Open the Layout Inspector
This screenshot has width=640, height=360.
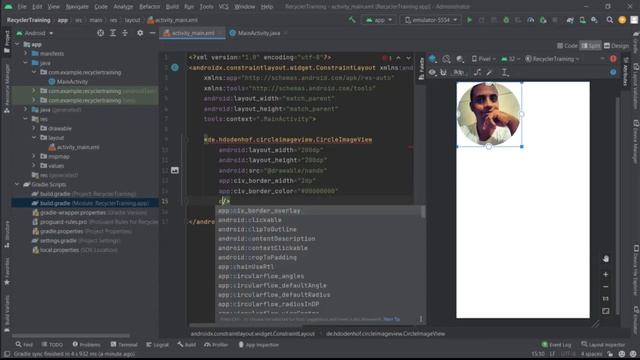(x=603, y=344)
